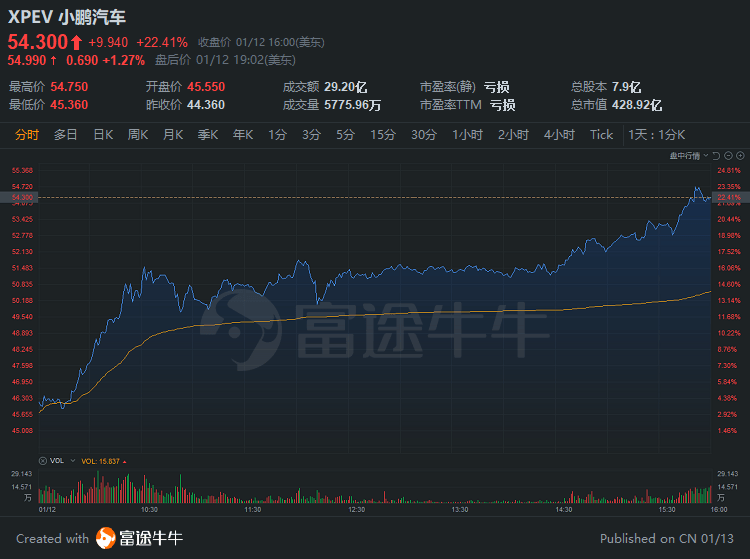This screenshot has height=559, width=750.
Task: Click the 最高价 value 54.750
Action: 69,87
